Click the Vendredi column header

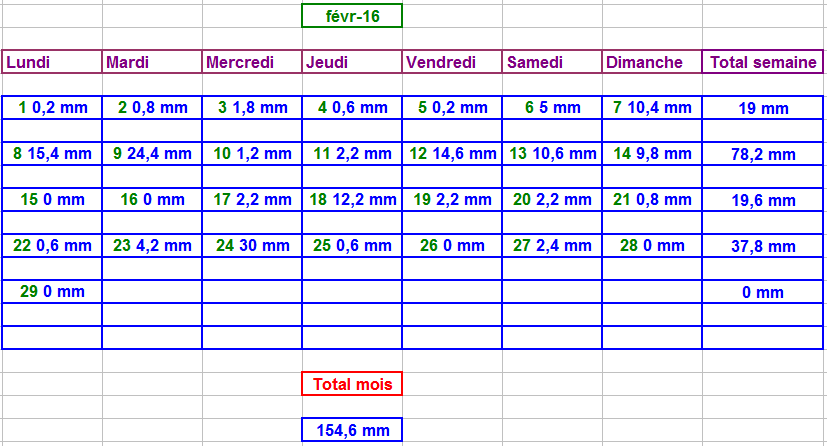pos(452,62)
